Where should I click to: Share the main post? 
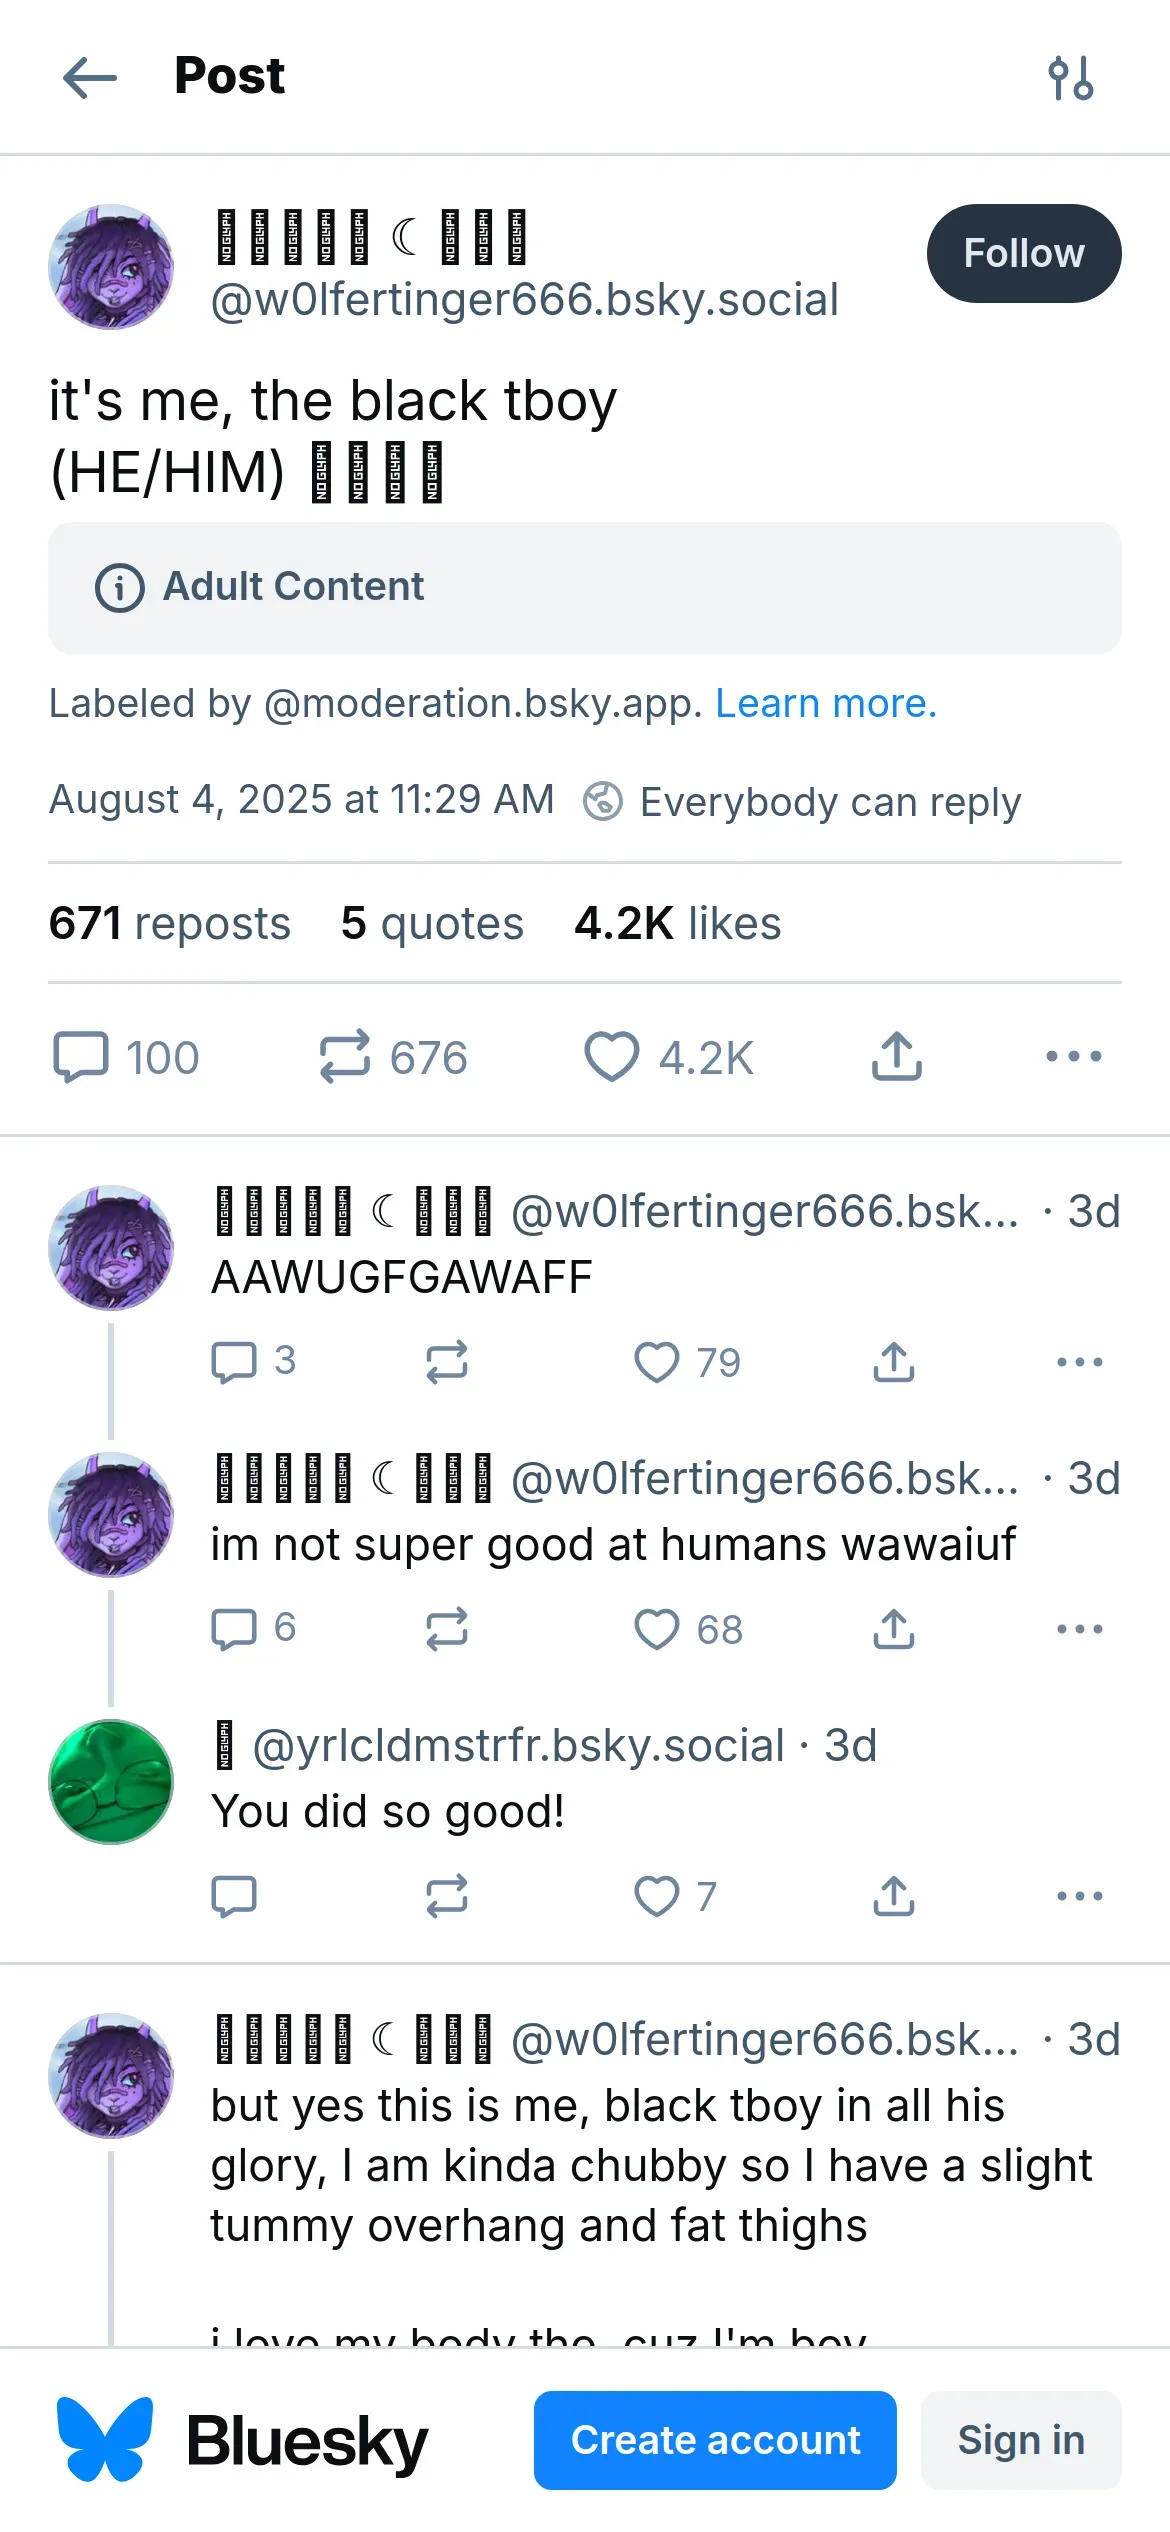pyautogui.click(x=896, y=1057)
